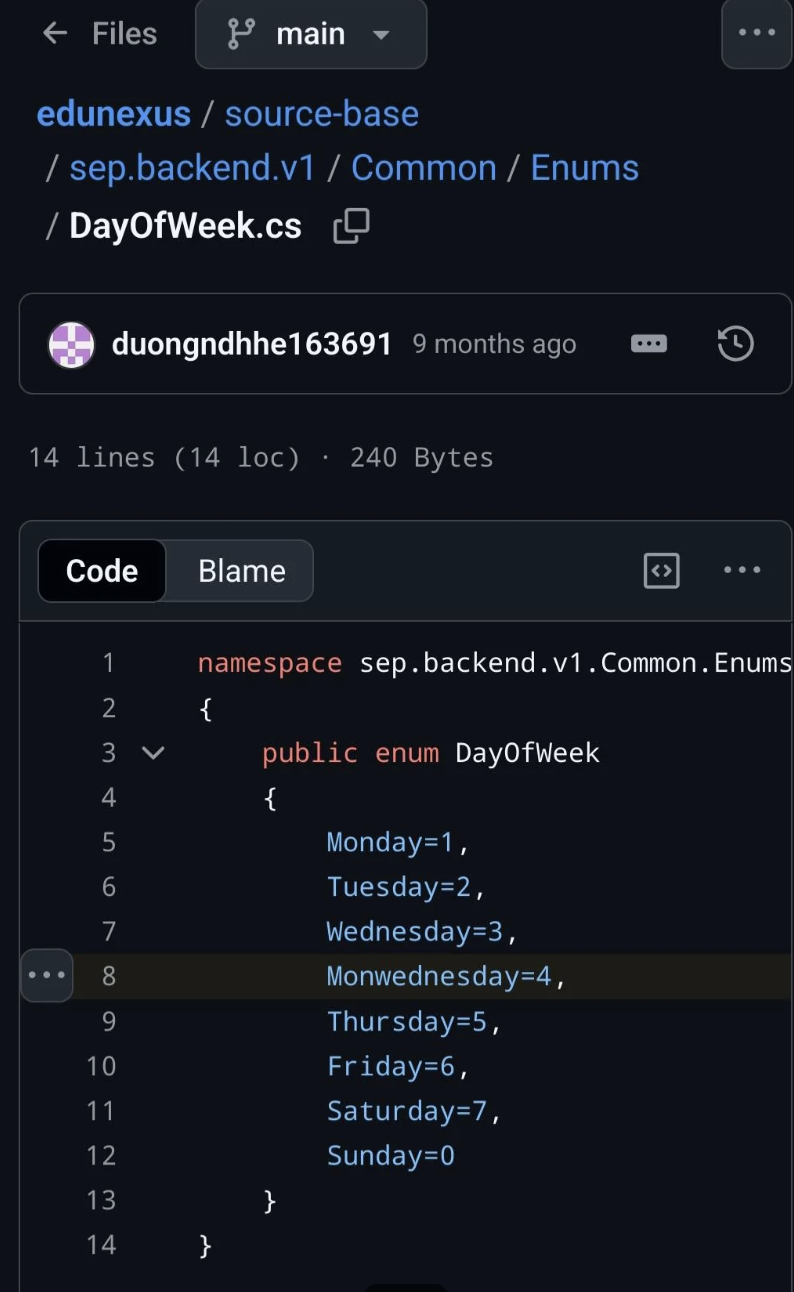Open the main branch selector dropdown
Viewport: 794px width, 1292px height.
coord(311,34)
